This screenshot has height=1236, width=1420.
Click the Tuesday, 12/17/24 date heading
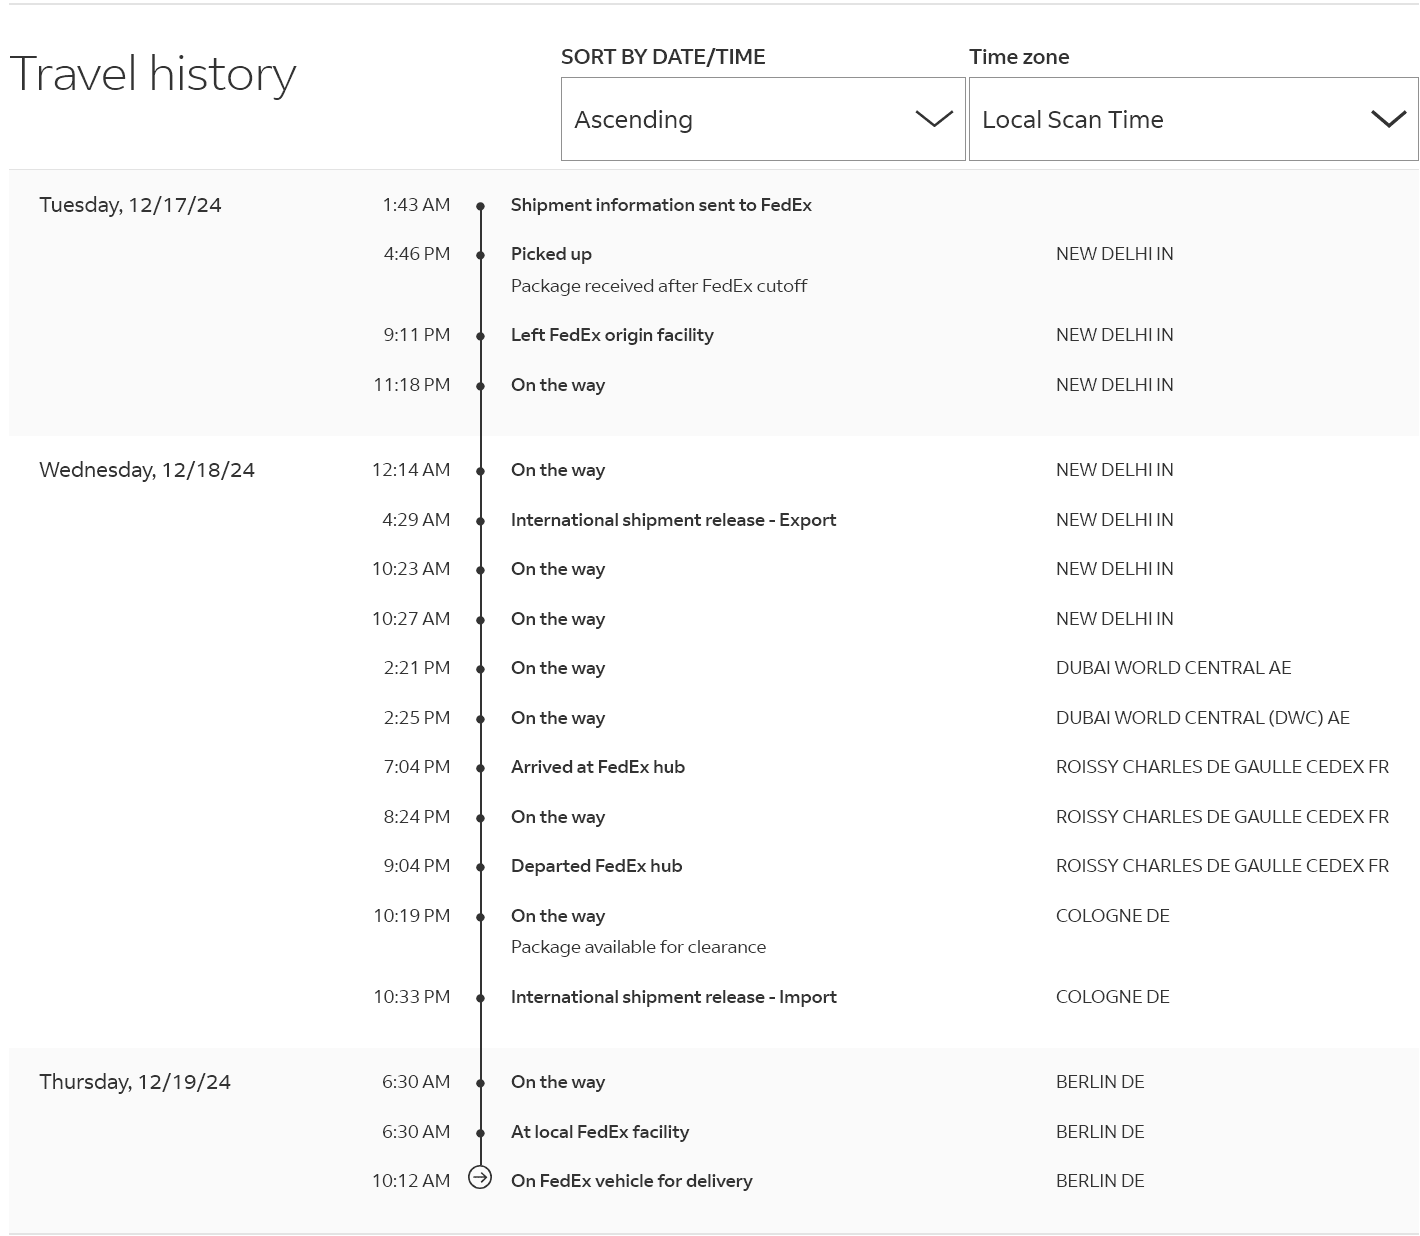pyautogui.click(x=130, y=205)
